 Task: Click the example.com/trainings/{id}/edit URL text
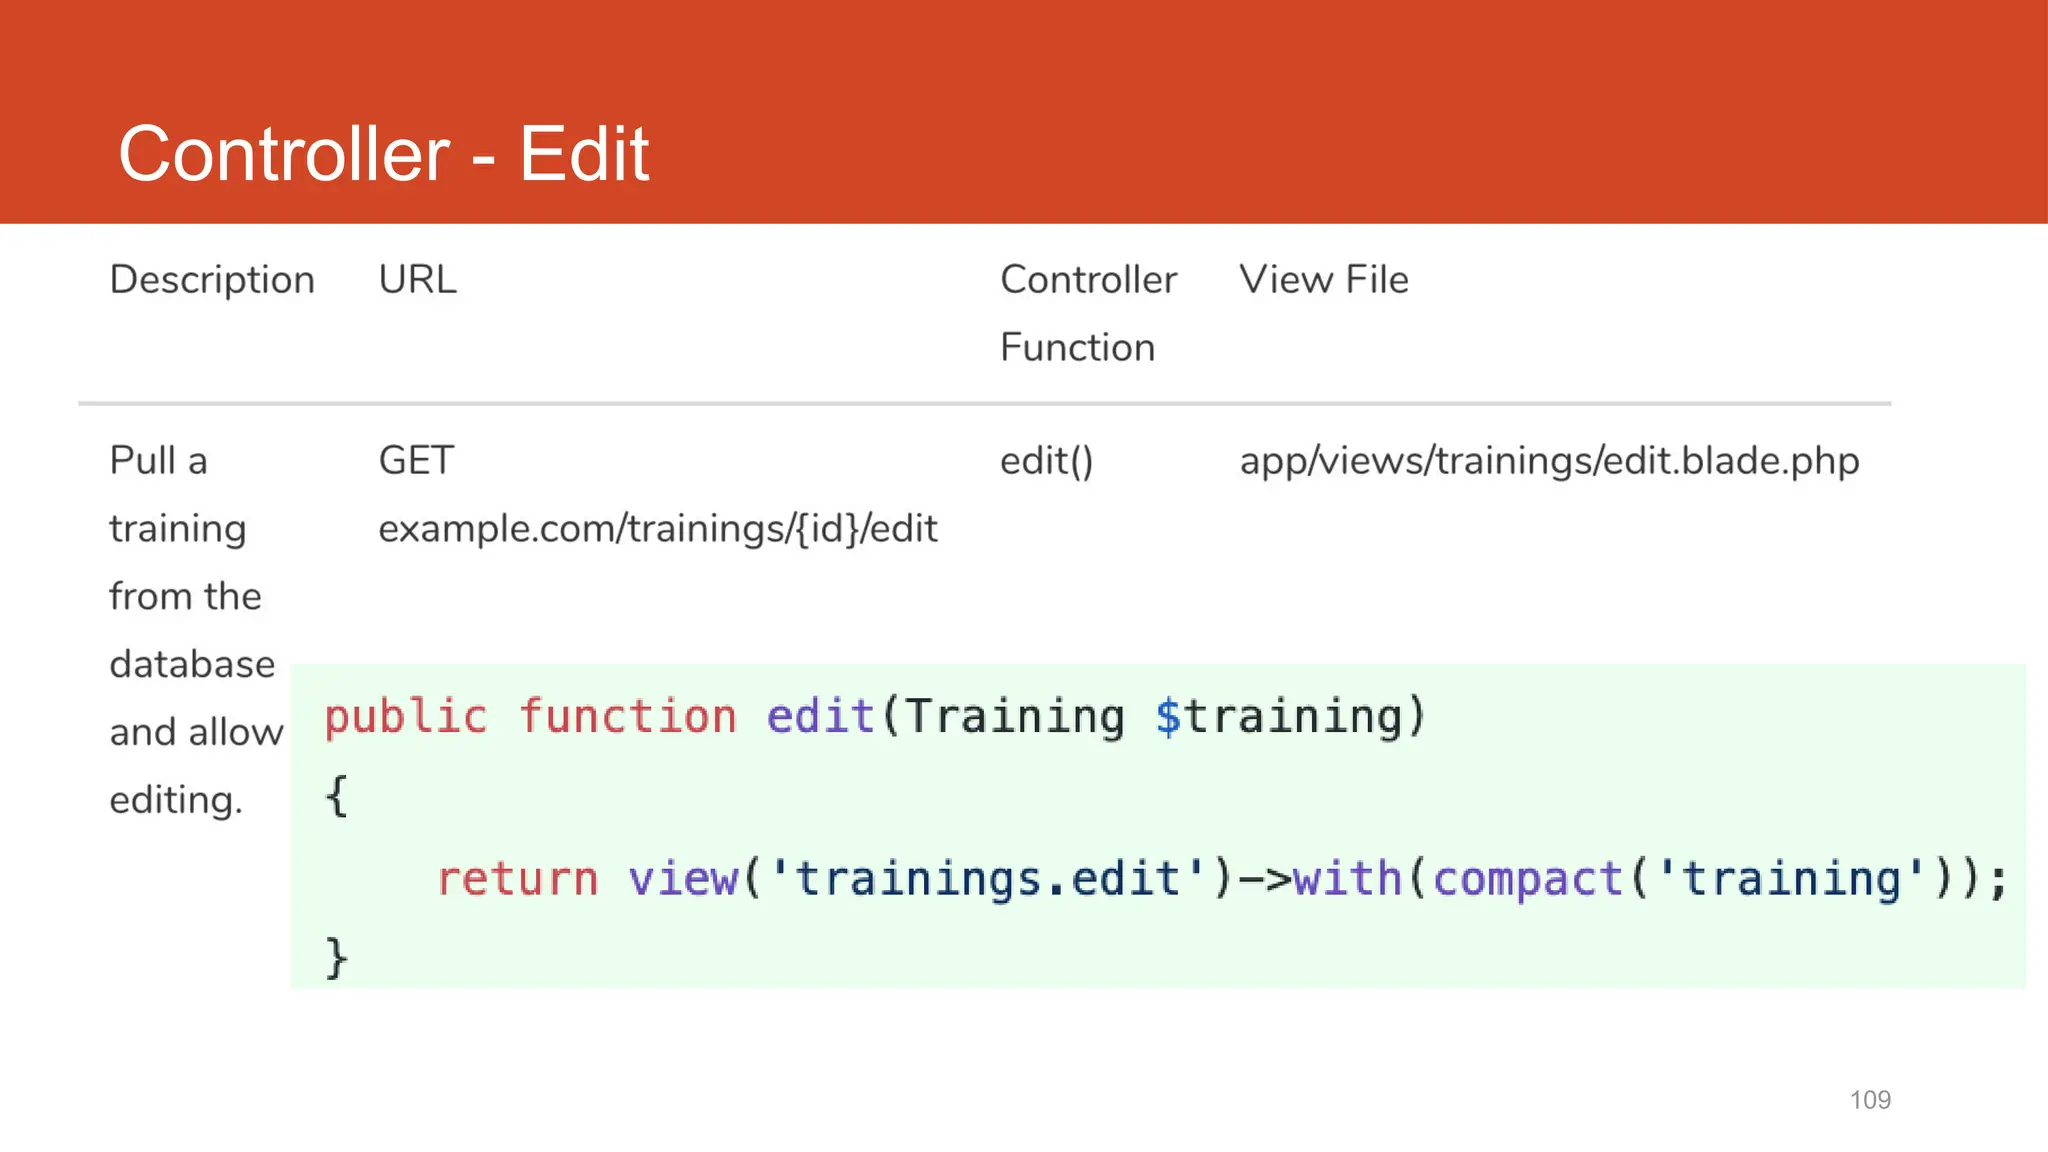tap(657, 529)
